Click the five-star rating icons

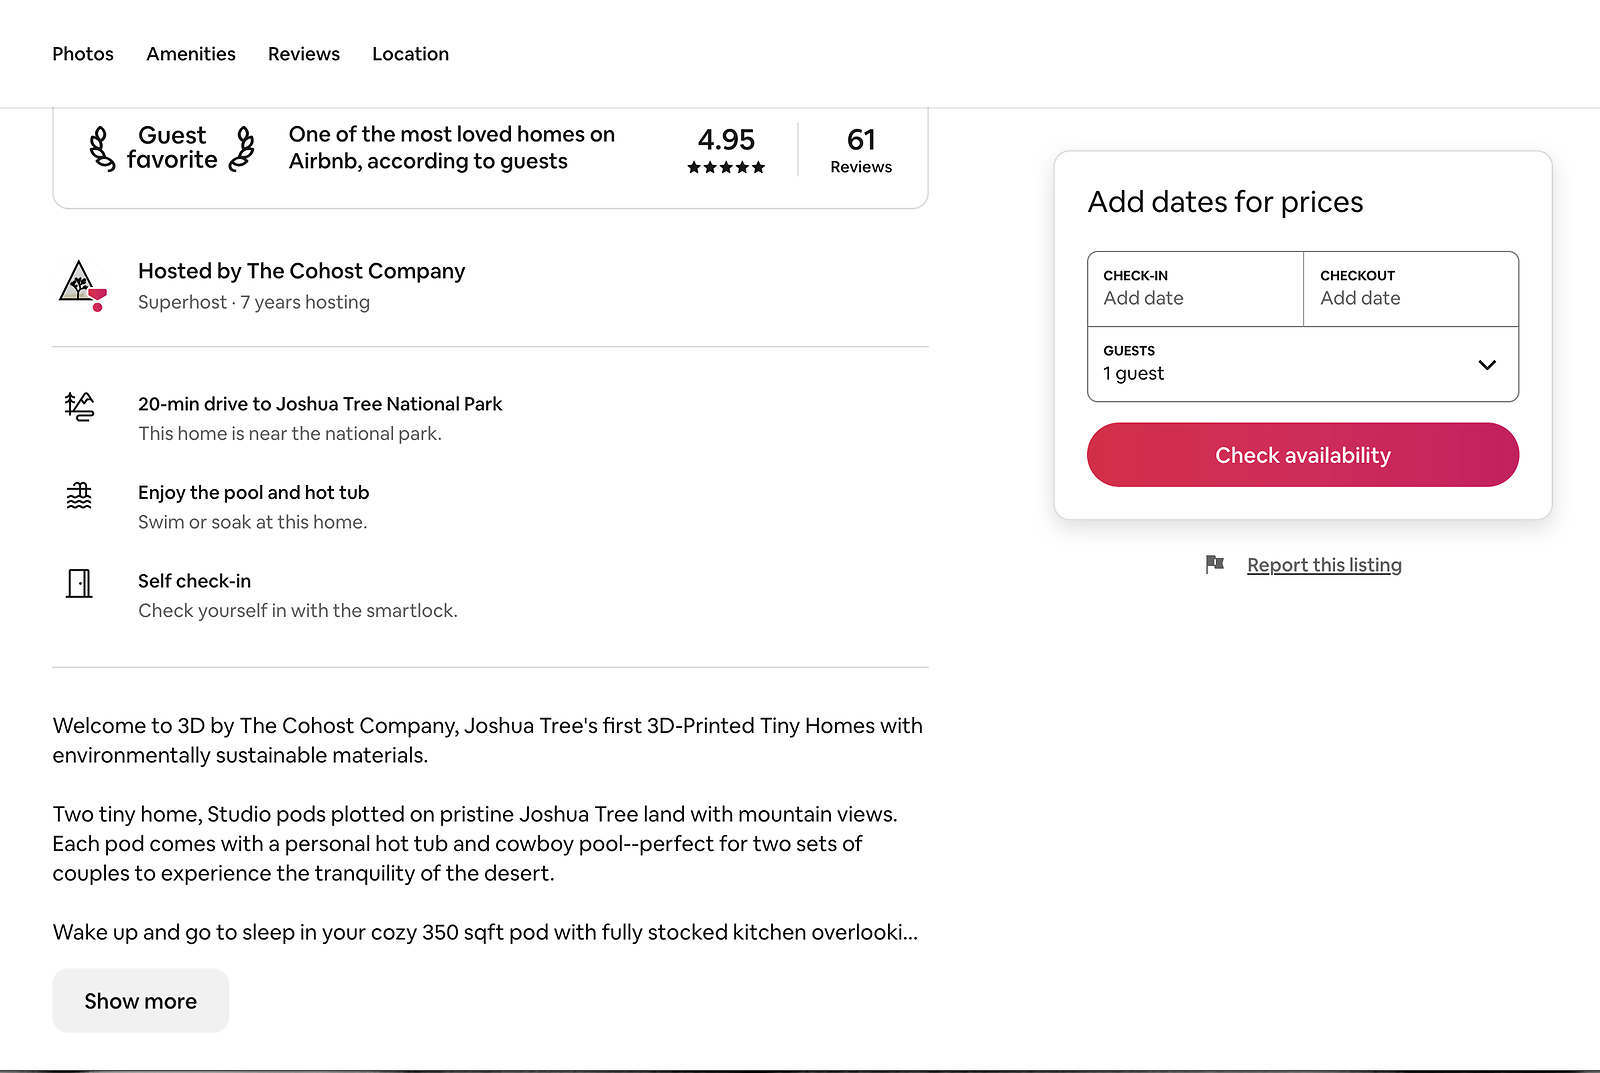[x=726, y=168]
